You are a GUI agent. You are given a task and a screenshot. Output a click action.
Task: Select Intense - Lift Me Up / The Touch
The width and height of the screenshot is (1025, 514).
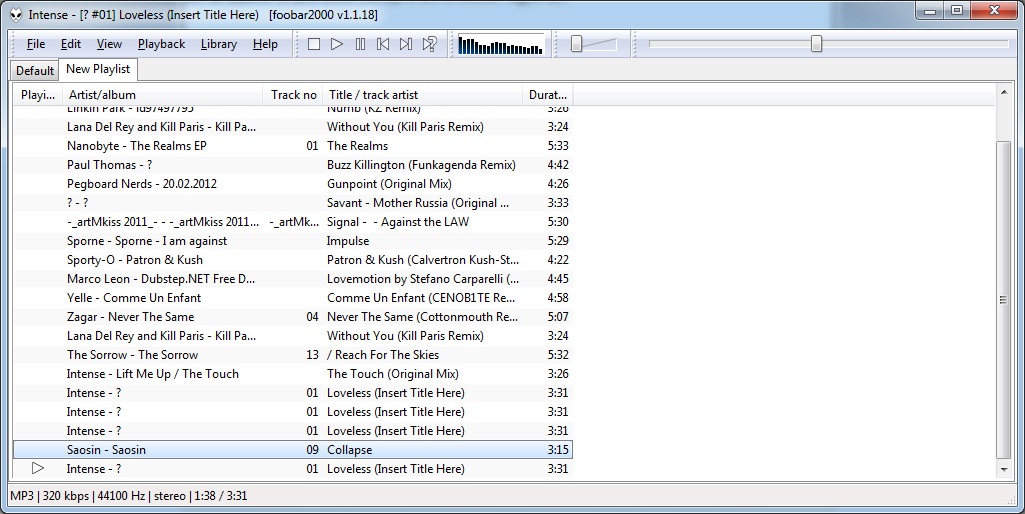point(293,373)
